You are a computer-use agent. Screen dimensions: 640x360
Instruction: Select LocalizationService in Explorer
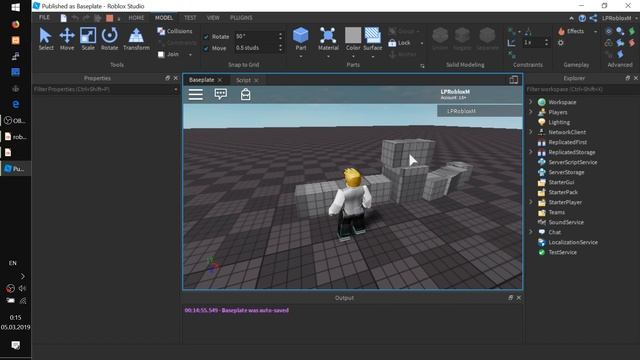pos(573,242)
